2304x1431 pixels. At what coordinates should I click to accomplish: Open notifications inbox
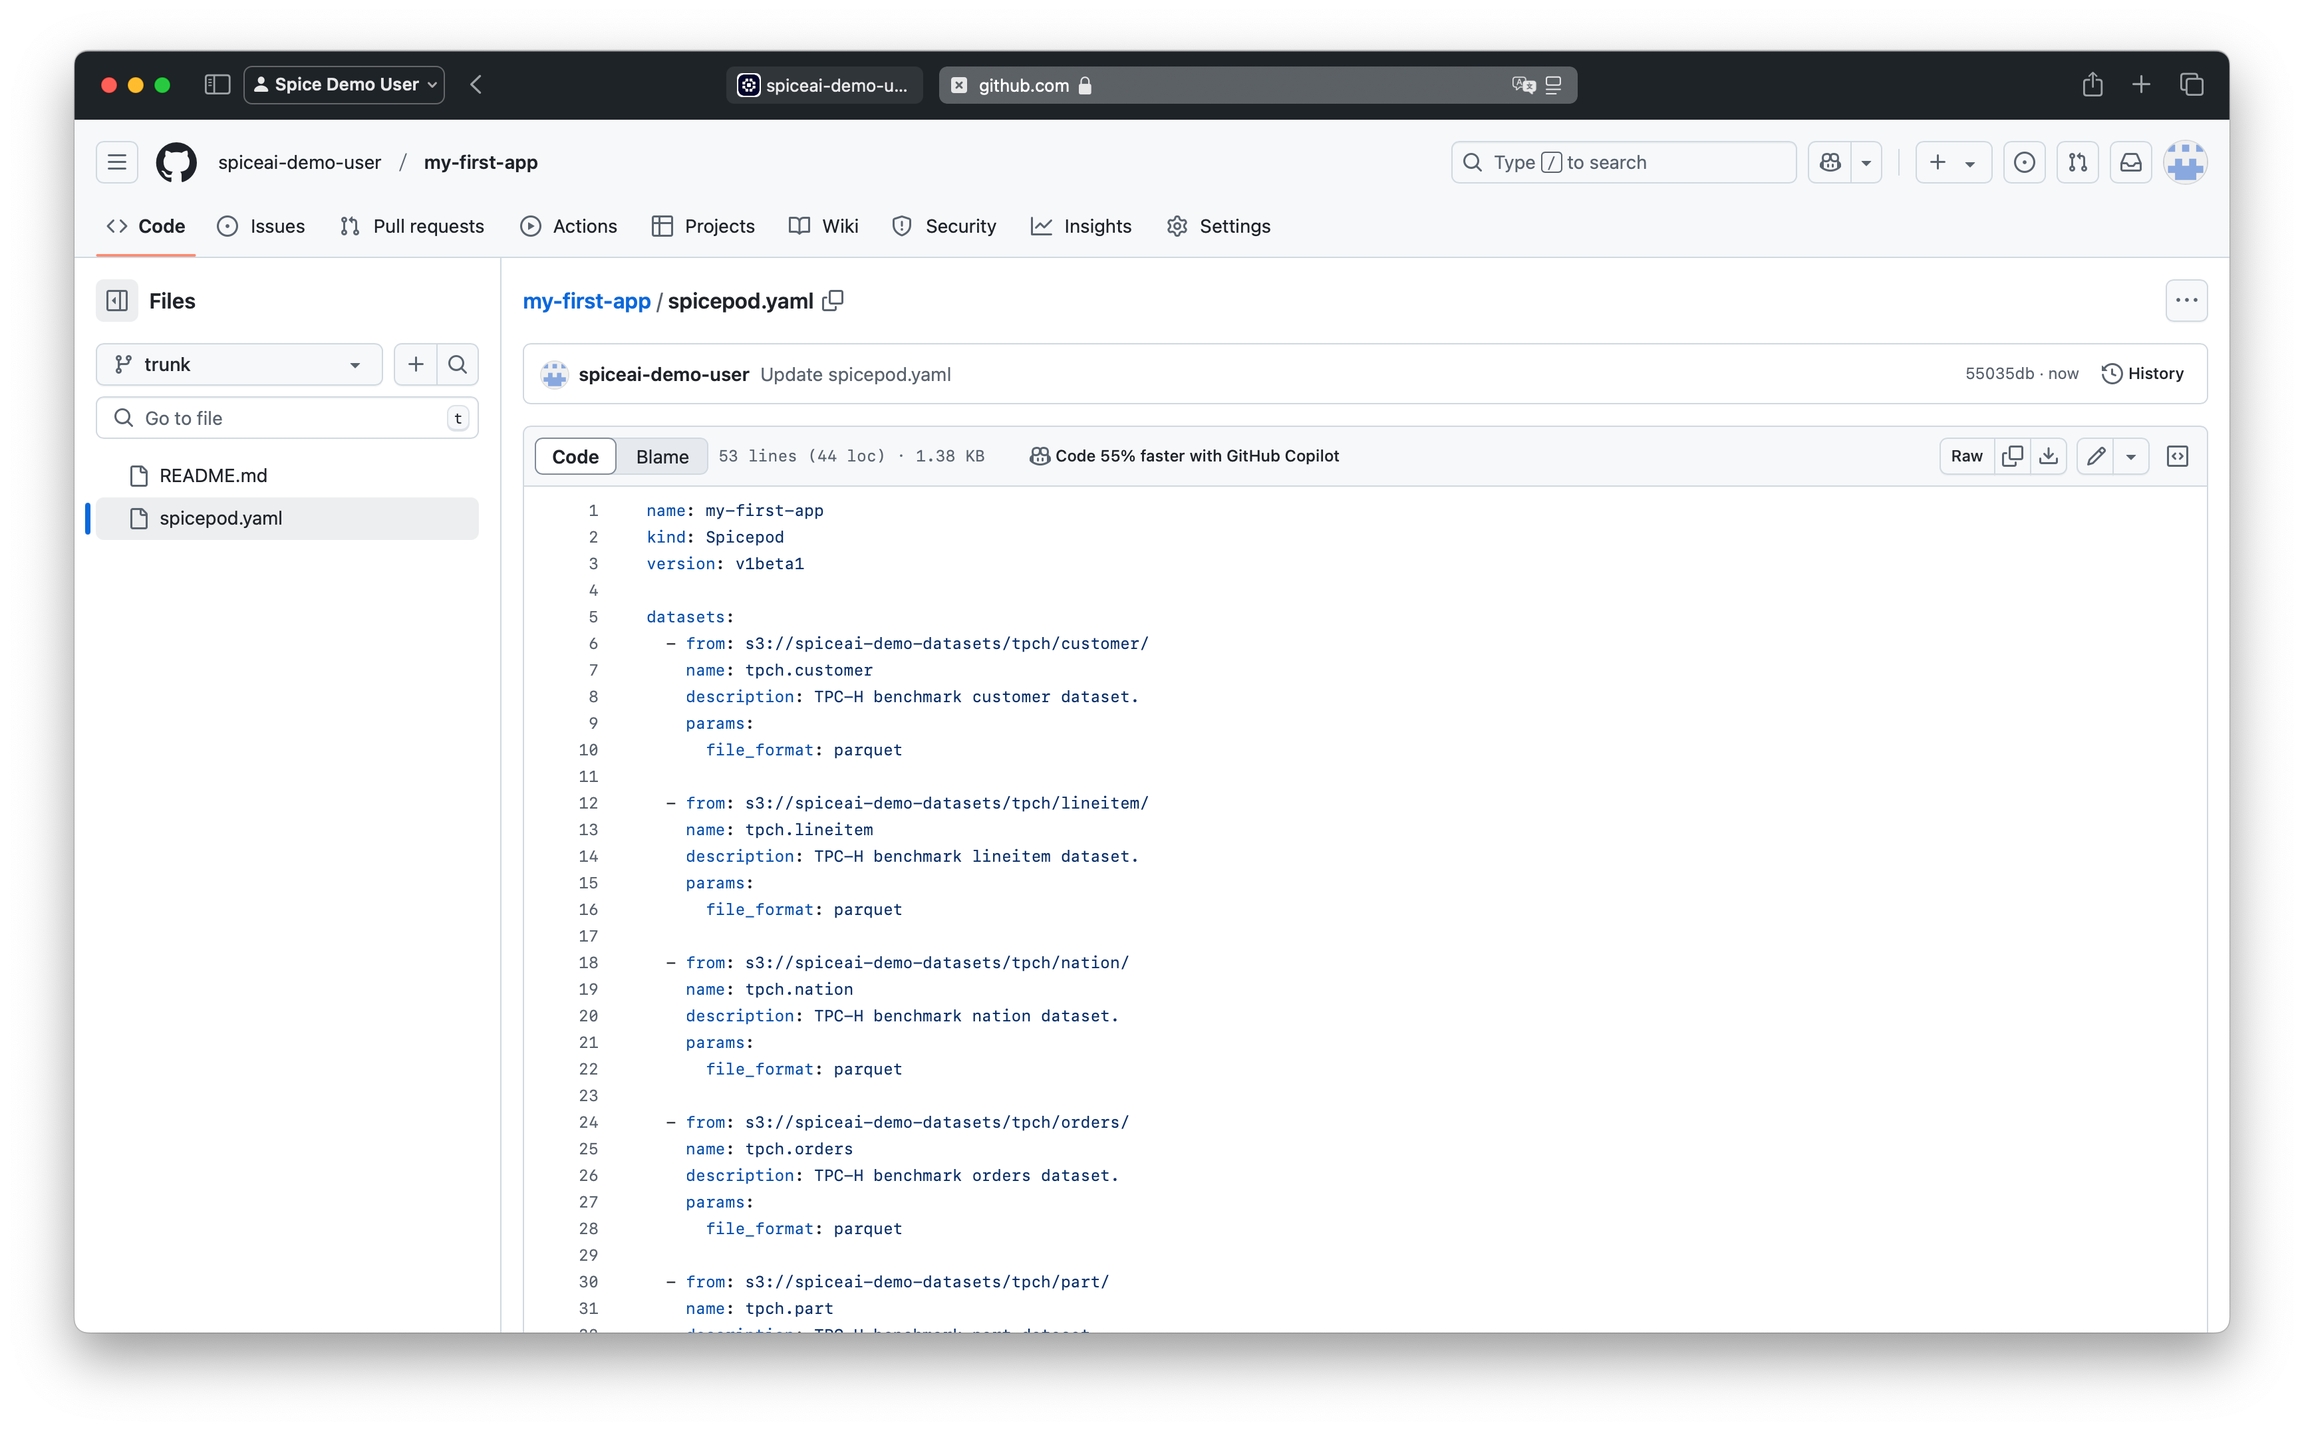pyautogui.click(x=2130, y=162)
